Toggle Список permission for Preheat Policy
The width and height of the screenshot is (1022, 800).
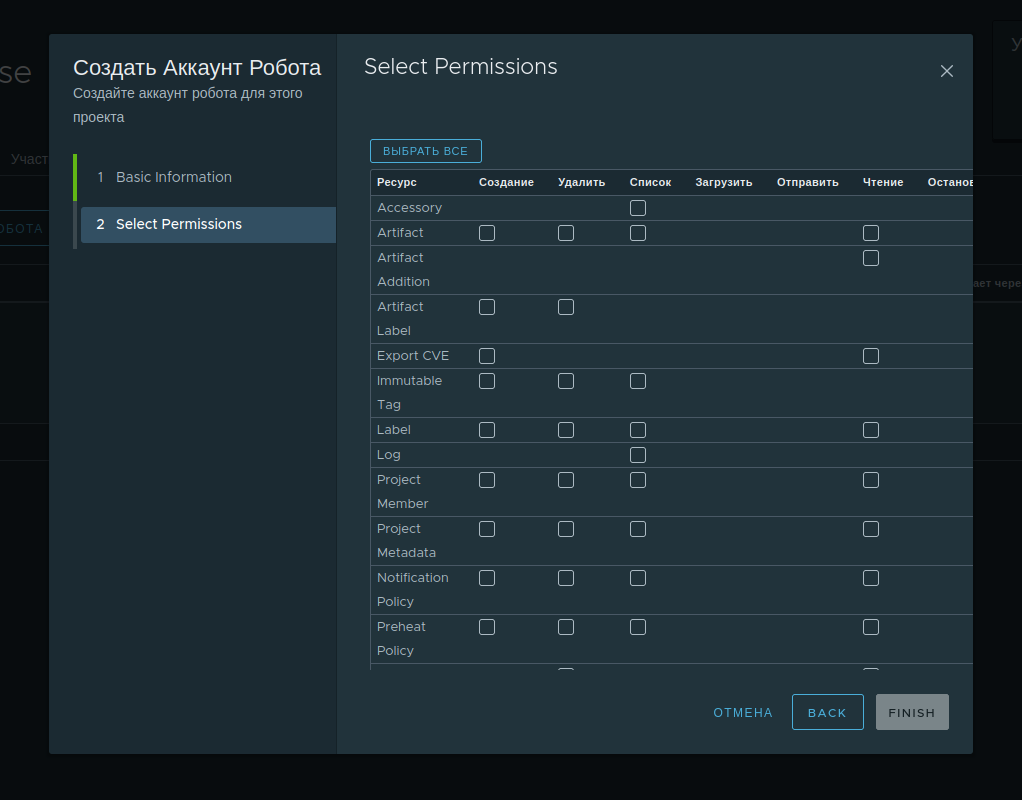pos(638,626)
